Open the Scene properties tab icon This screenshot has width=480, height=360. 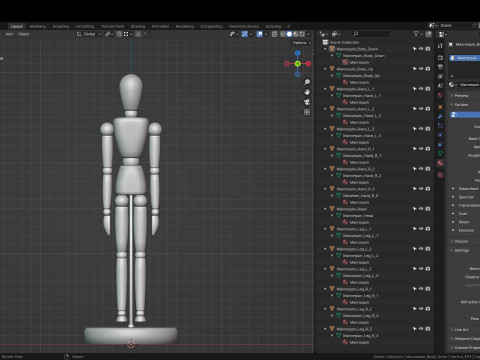[x=440, y=86]
